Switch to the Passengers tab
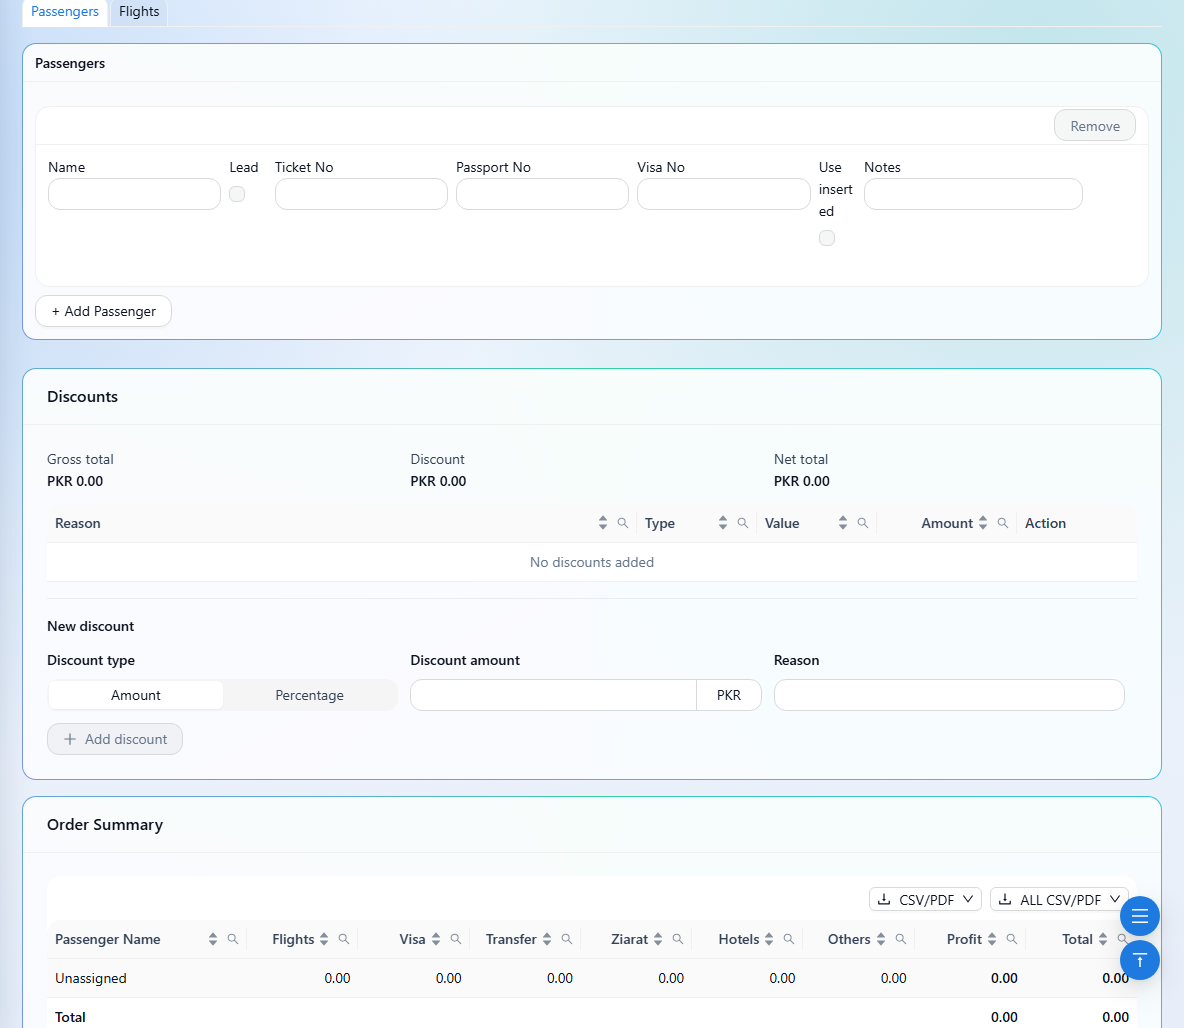The height and width of the screenshot is (1028, 1184). pyautogui.click(x=65, y=12)
